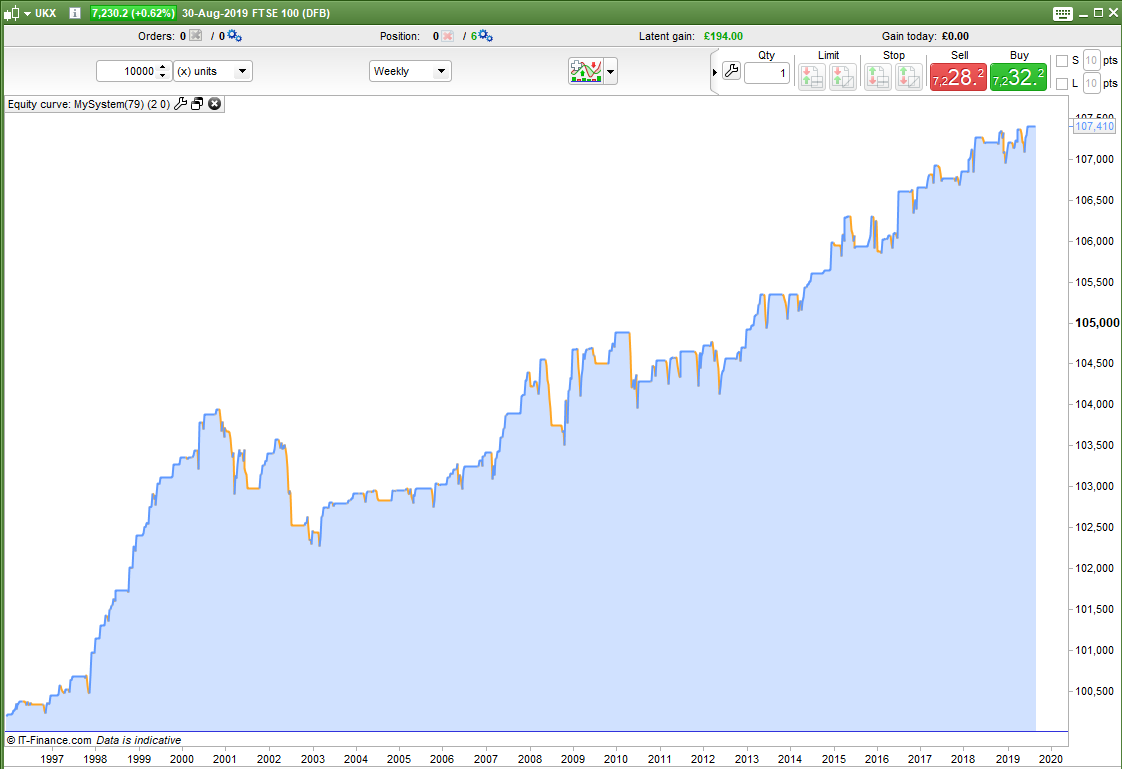Click the first Stop order icon

(878, 77)
